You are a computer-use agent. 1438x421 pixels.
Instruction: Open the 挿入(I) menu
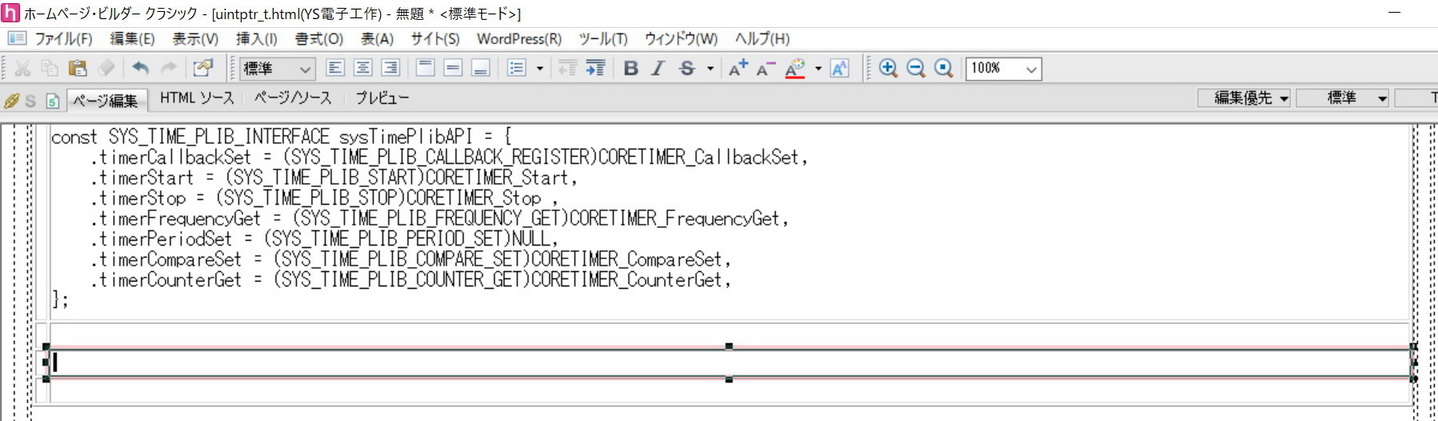[256, 39]
